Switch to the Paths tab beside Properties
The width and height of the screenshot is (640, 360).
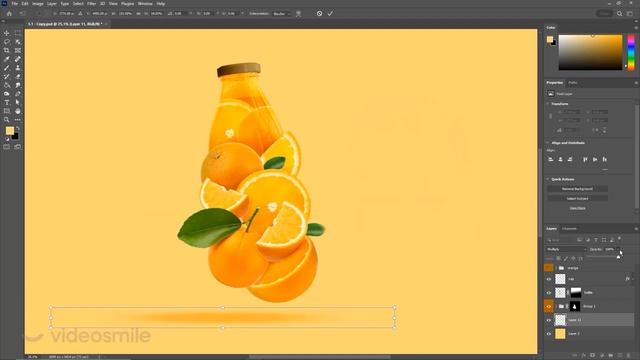tap(573, 82)
